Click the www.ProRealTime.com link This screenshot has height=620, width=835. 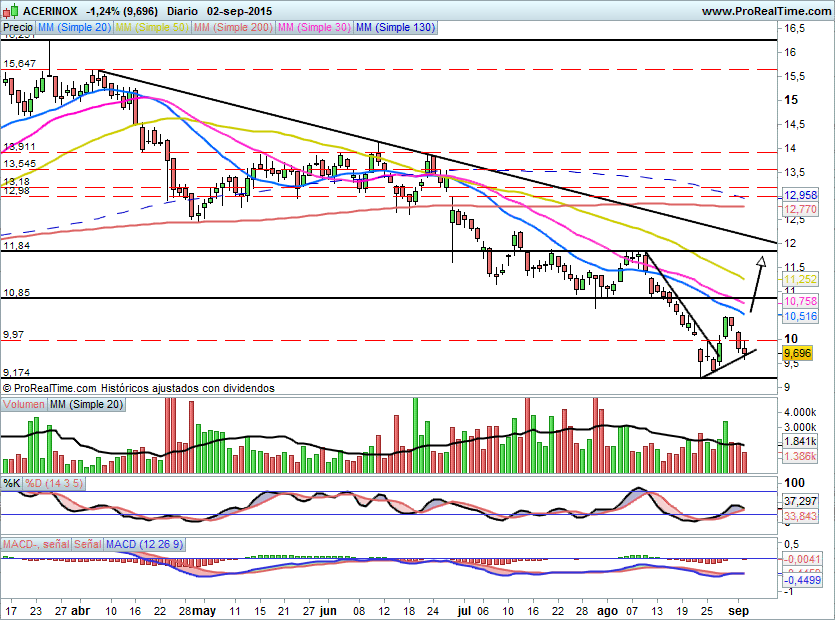tap(766, 10)
